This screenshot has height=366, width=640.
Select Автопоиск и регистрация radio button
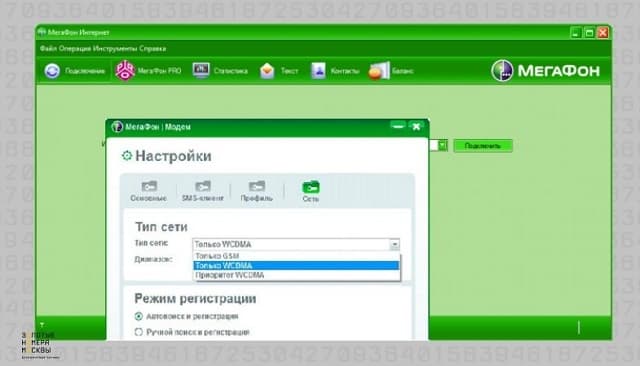click(x=139, y=316)
